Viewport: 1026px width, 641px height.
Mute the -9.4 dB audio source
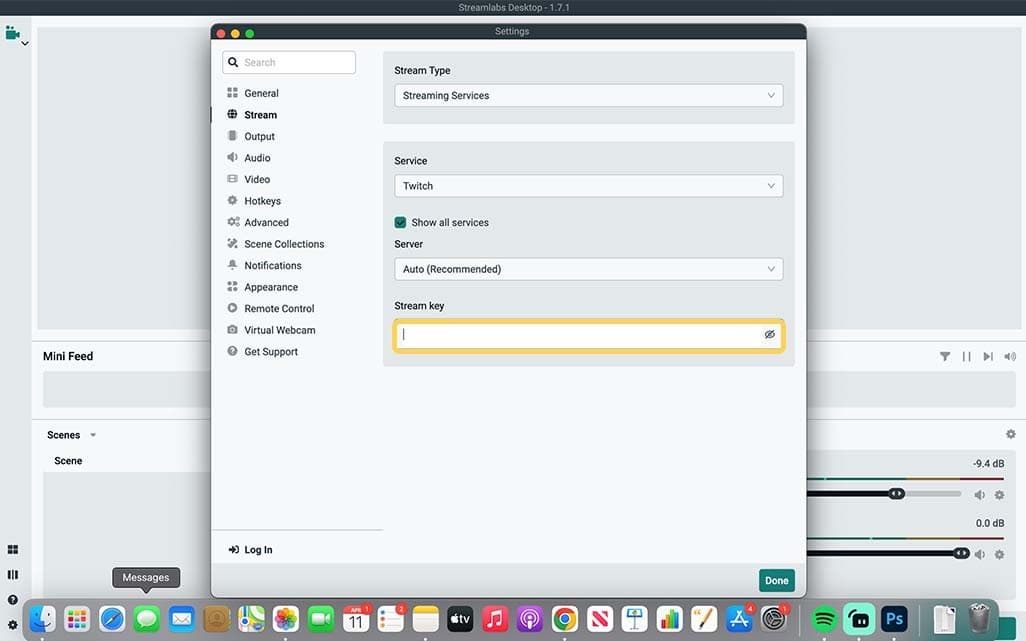coord(980,494)
